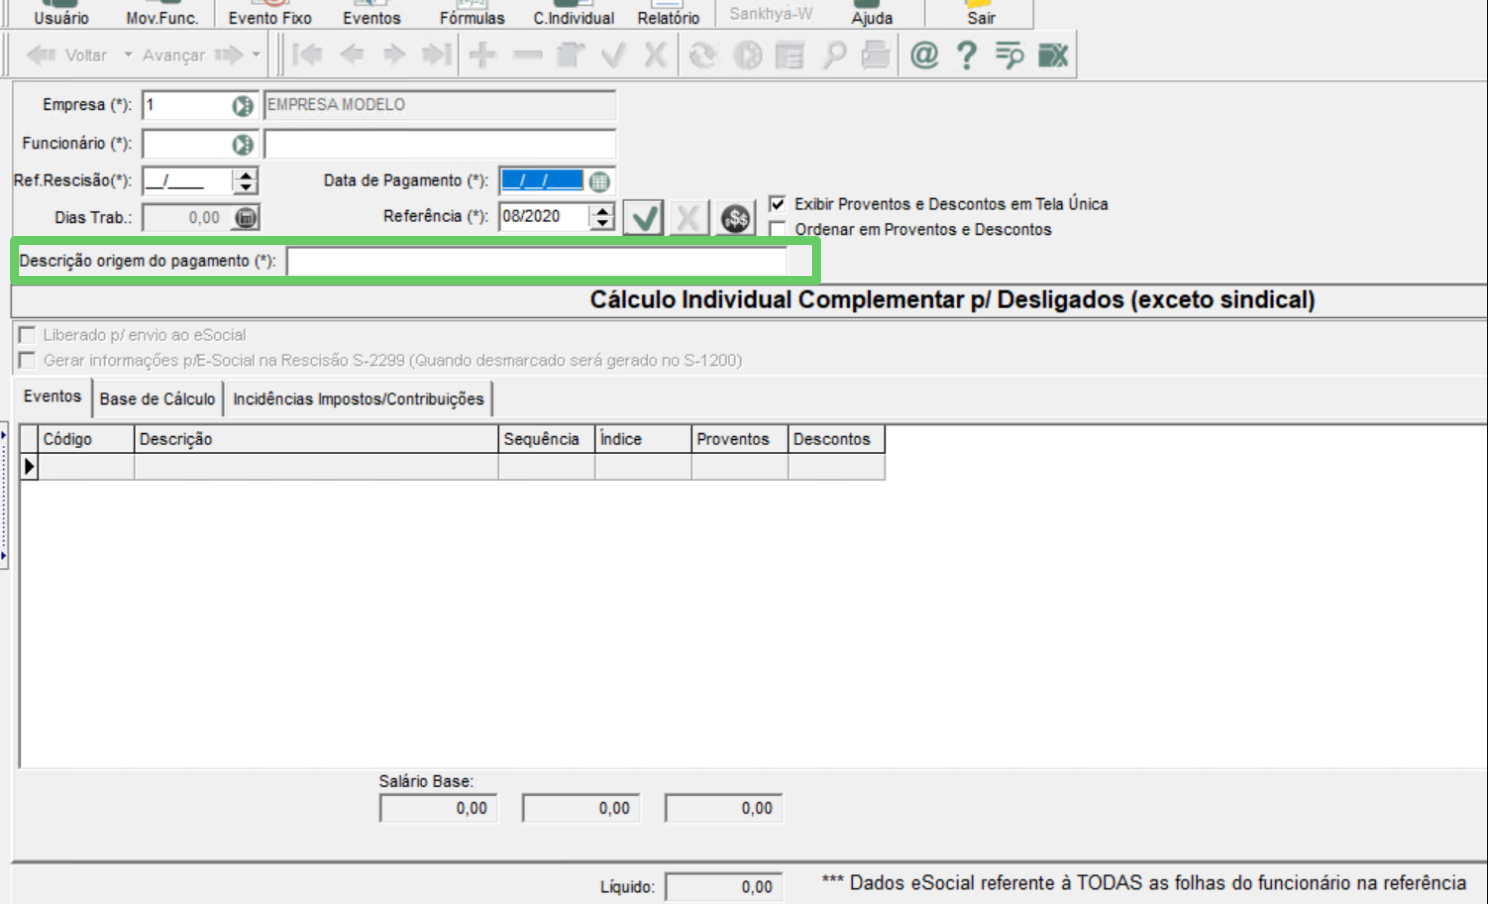The height and width of the screenshot is (904, 1488).
Task: Go to the previous record
Action: pos(351,55)
